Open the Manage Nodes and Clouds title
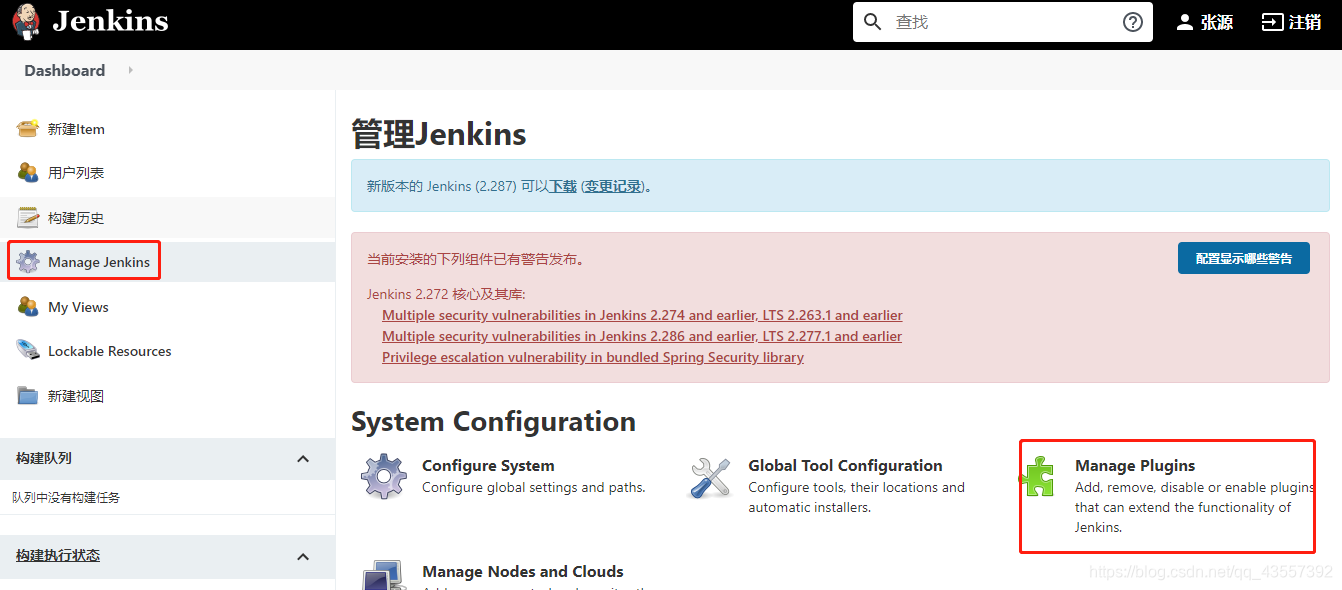Image resolution: width=1342 pixels, height=590 pixels. [523, 572]
